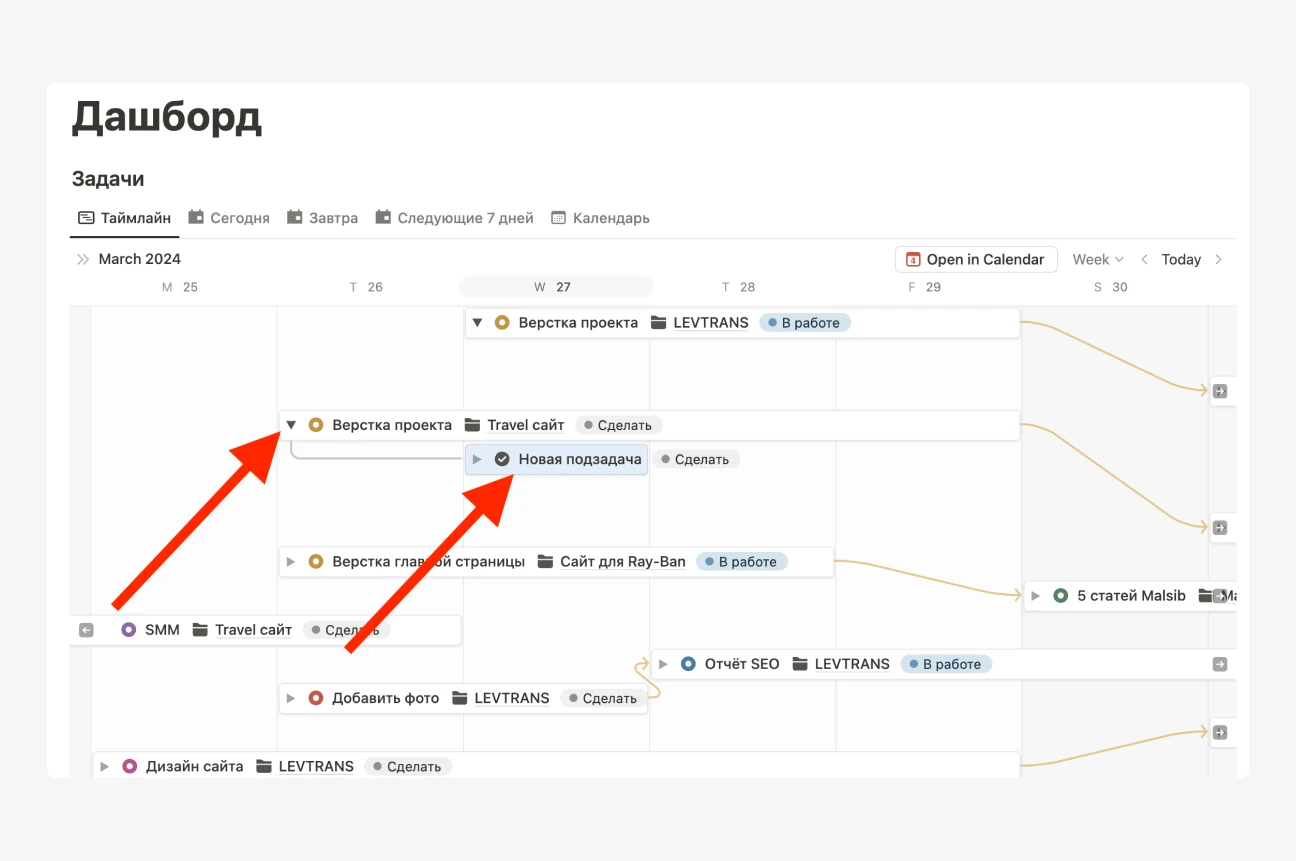The width and height of the screenshot is (1296, 861).
Task: Click the red circle icon of Добавить фото
Action: 316,698
